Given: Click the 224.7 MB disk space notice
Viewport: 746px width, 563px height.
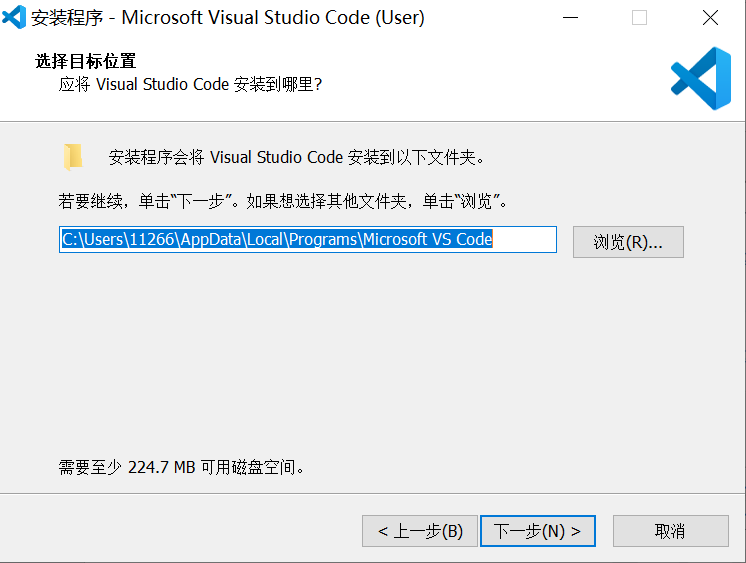Looking at the screenshot, I should pyautogui.click(x=181, y=467).
